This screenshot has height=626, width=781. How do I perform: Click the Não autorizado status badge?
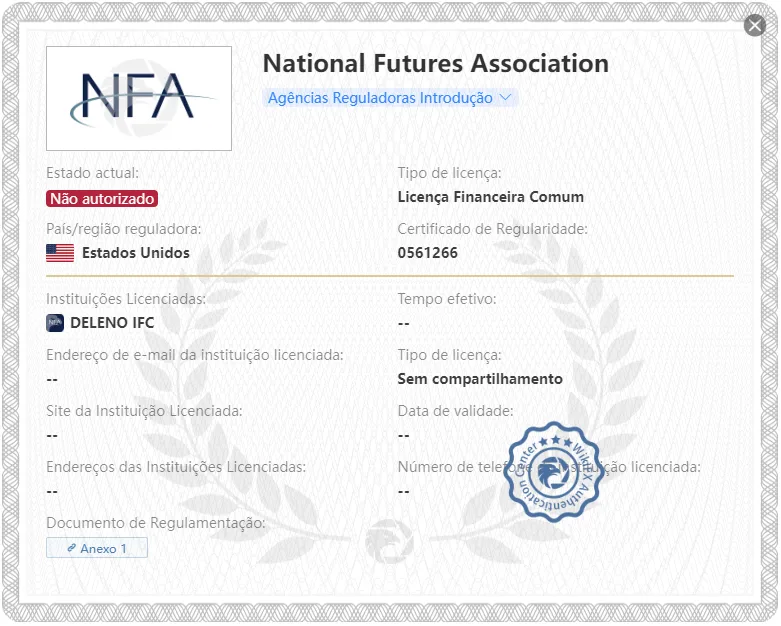pos(102,199)
